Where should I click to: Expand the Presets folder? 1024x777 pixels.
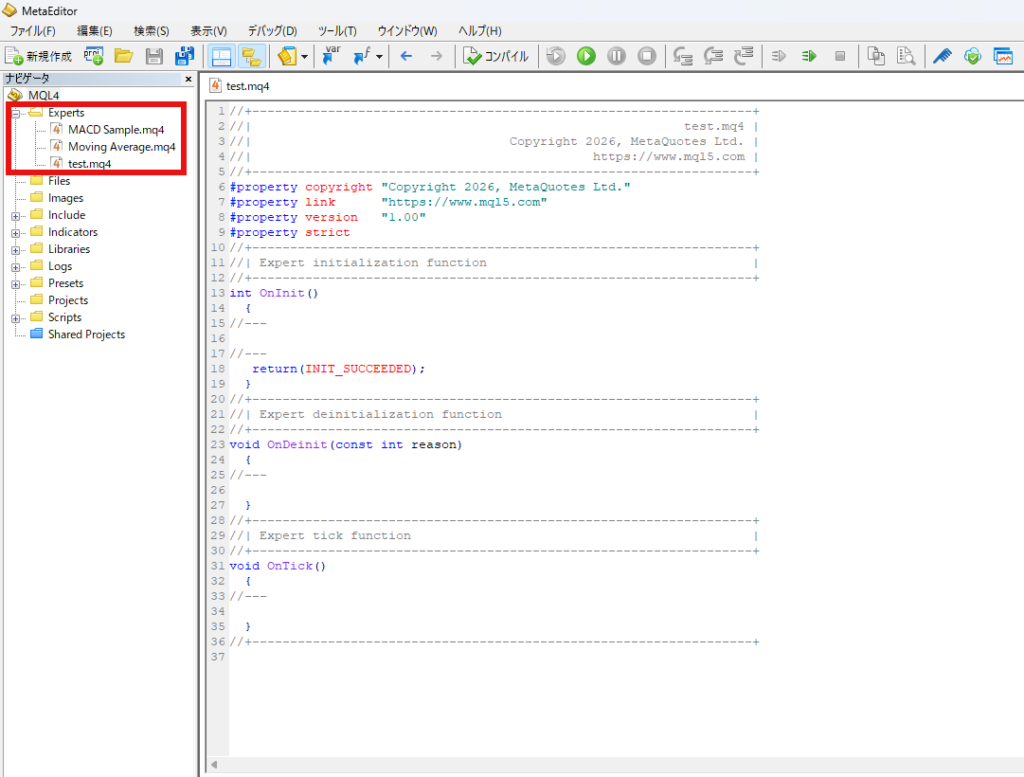point(16,284)
